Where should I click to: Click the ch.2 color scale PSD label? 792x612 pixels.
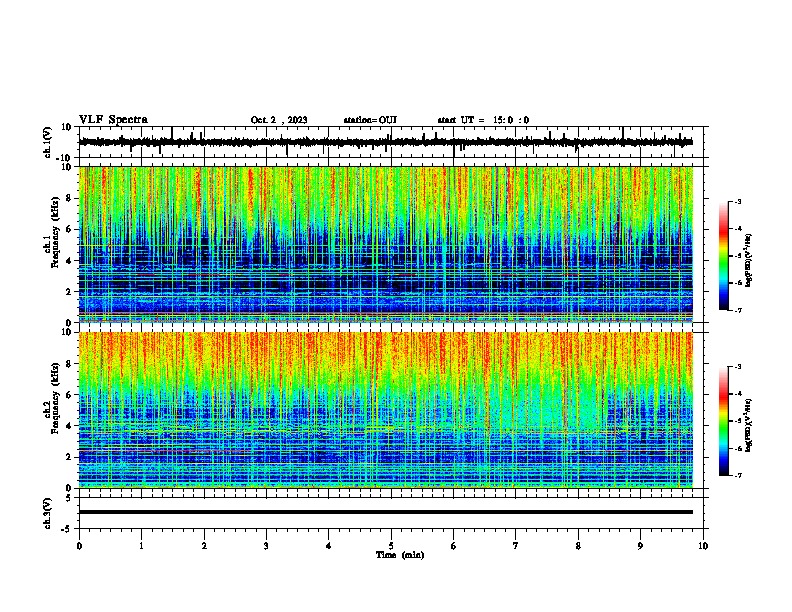coord(749,425)
